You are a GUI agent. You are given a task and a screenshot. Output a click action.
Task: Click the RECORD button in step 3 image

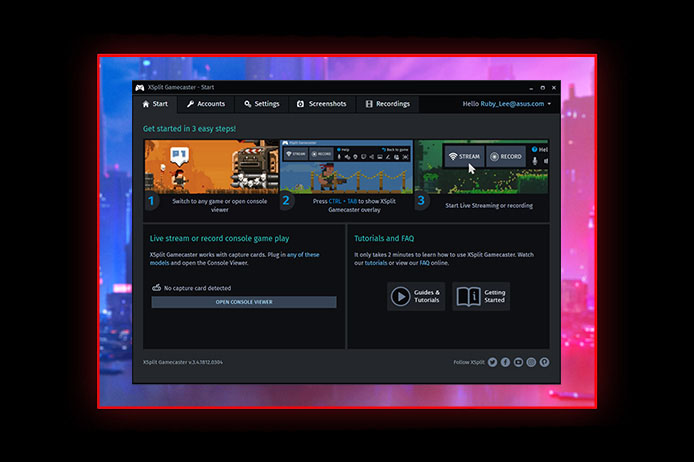click(506, 157)
